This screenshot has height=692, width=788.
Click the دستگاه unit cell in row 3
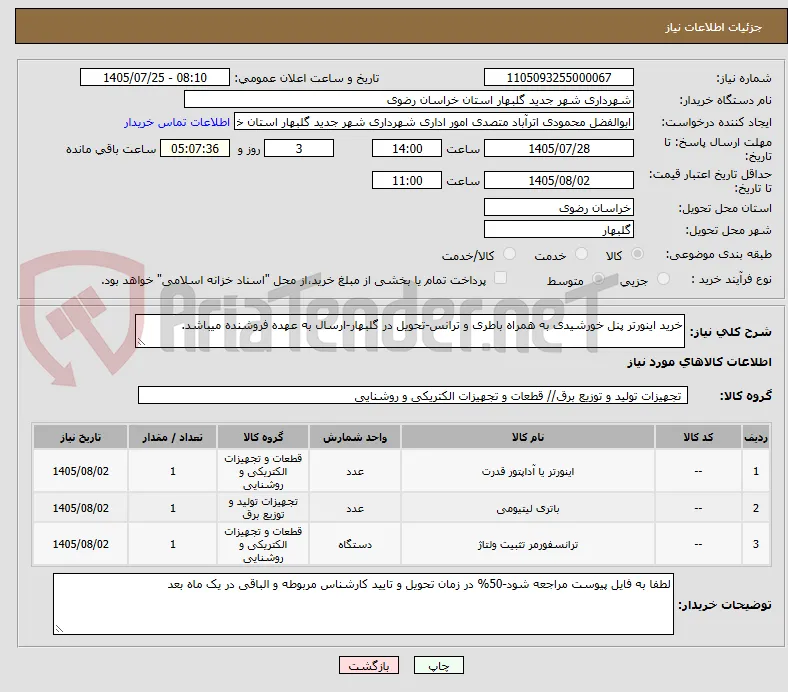(x=355, y=544)
